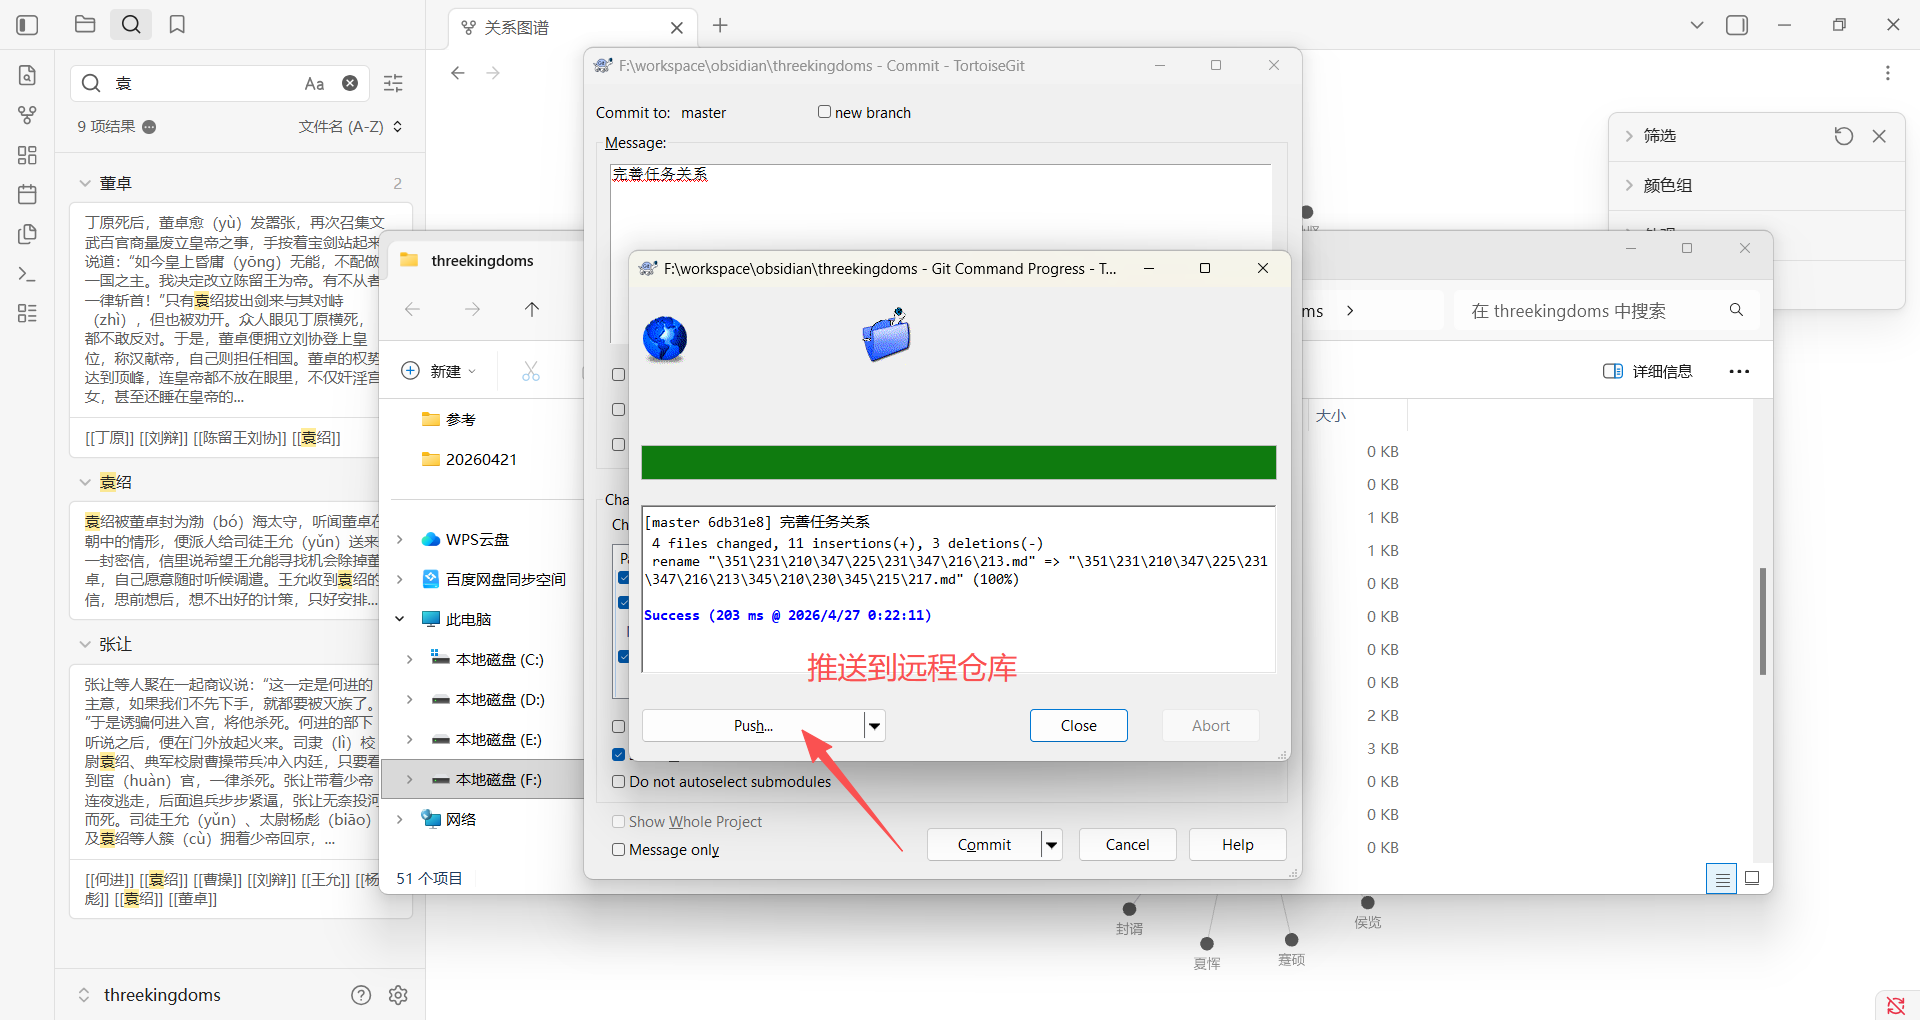
Task: Click Push... button
Action: 753,726
